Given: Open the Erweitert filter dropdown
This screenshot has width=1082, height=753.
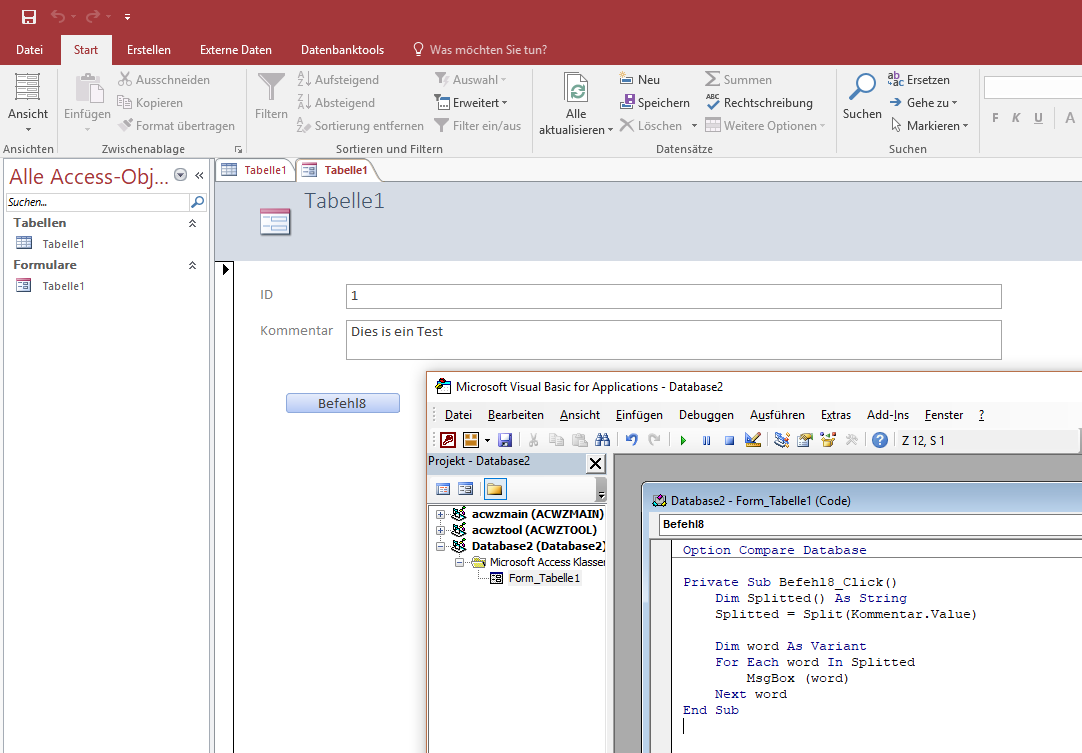Looking at the screenshot, I should [x=471, y=102].
